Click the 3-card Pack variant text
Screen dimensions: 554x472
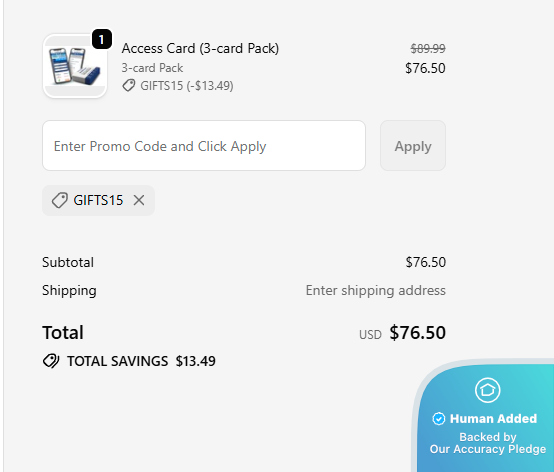pyautogui.click(x=152, y=68)
